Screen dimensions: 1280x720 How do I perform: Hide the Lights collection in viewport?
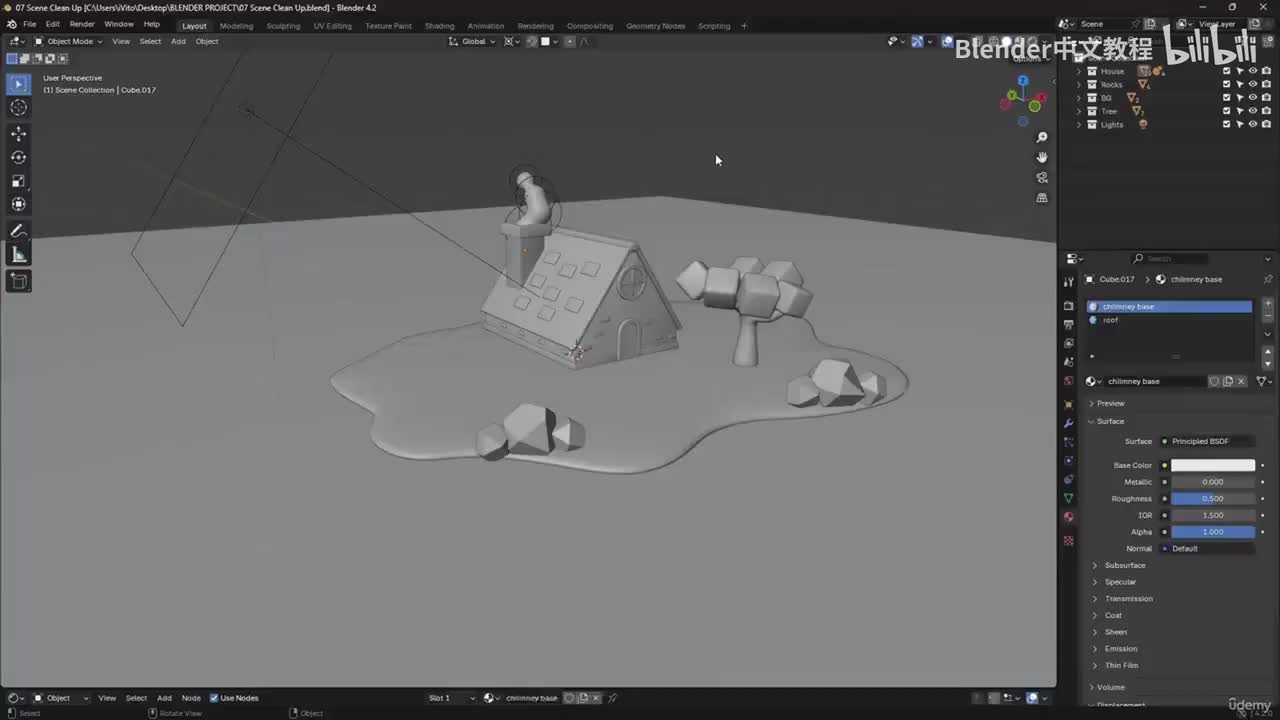click(x=1253, y=124)
